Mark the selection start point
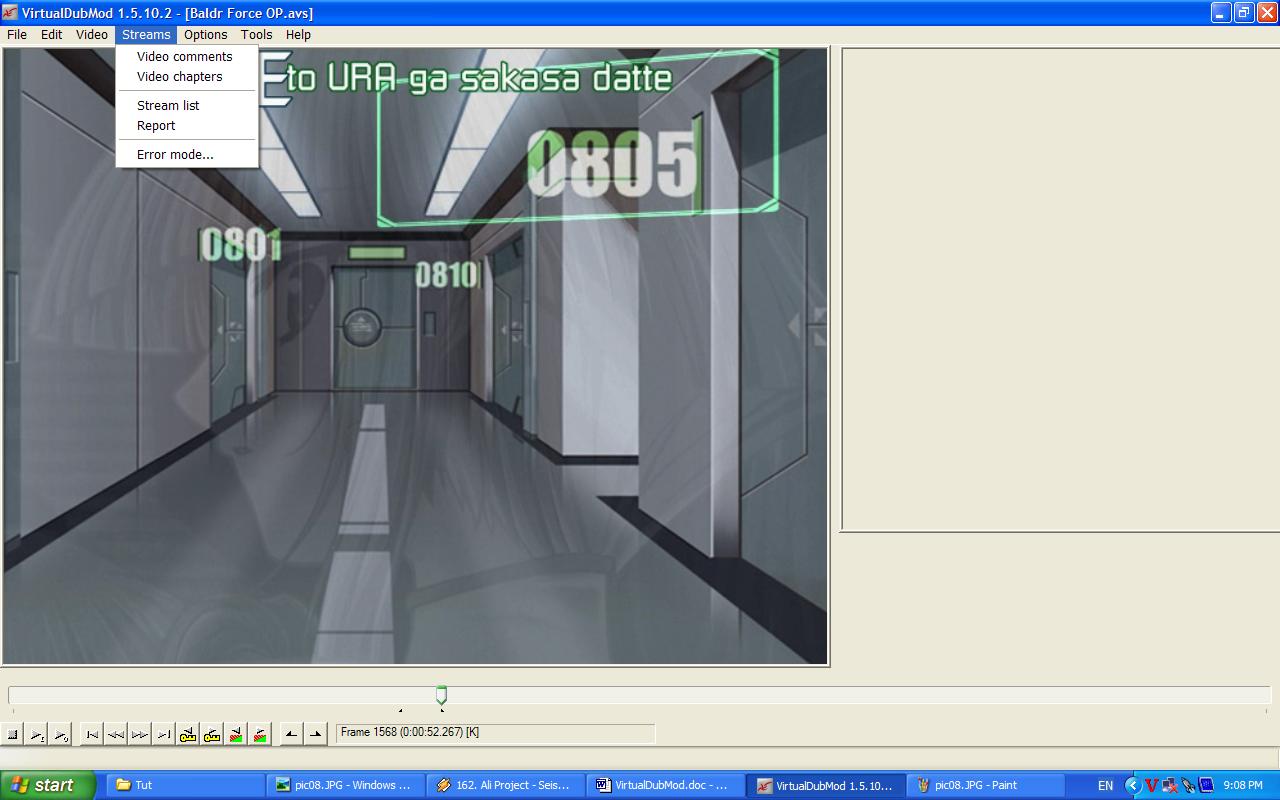This screenshot has width=1280, height=800. (291, 734)
